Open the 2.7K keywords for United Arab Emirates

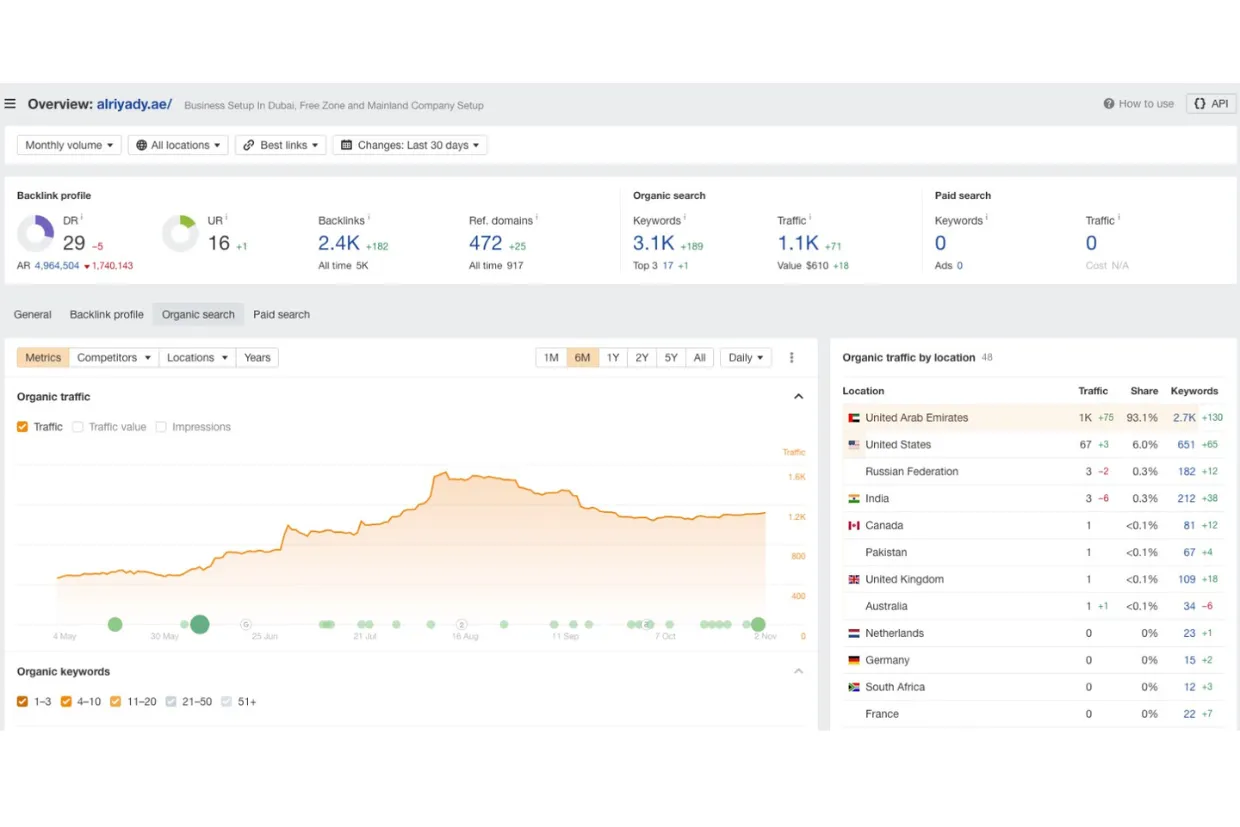point(1184,418)
